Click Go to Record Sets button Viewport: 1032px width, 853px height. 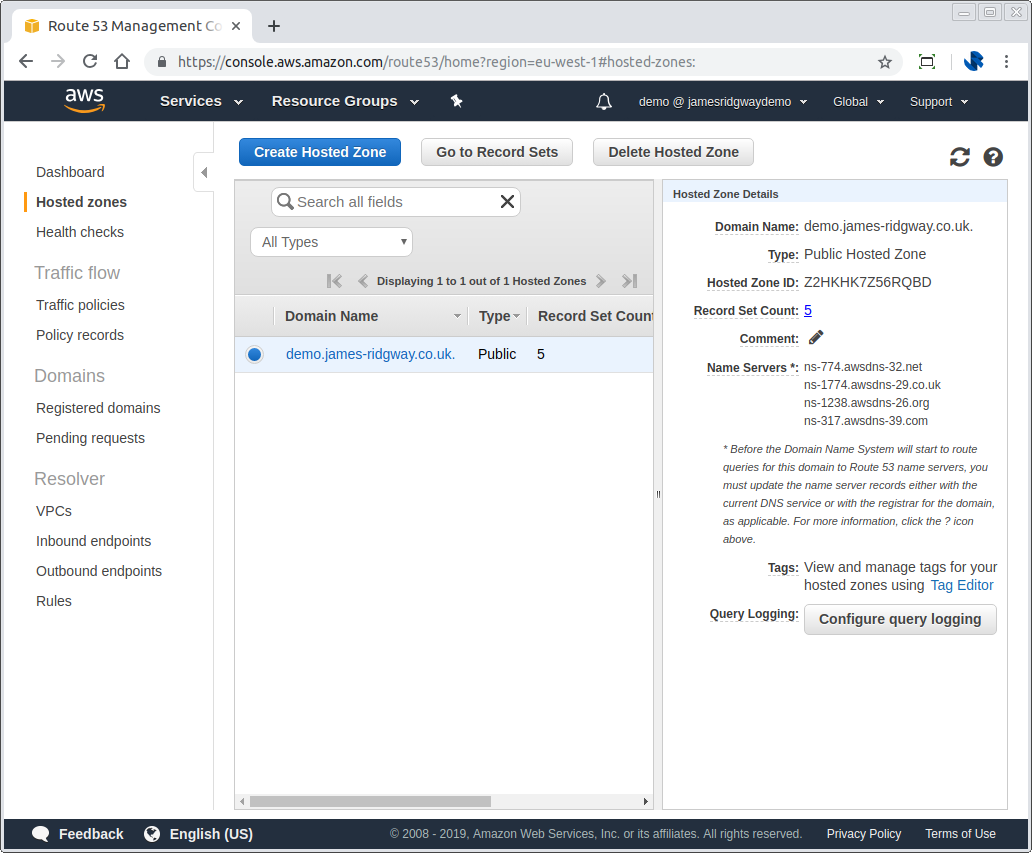[497, 152]
